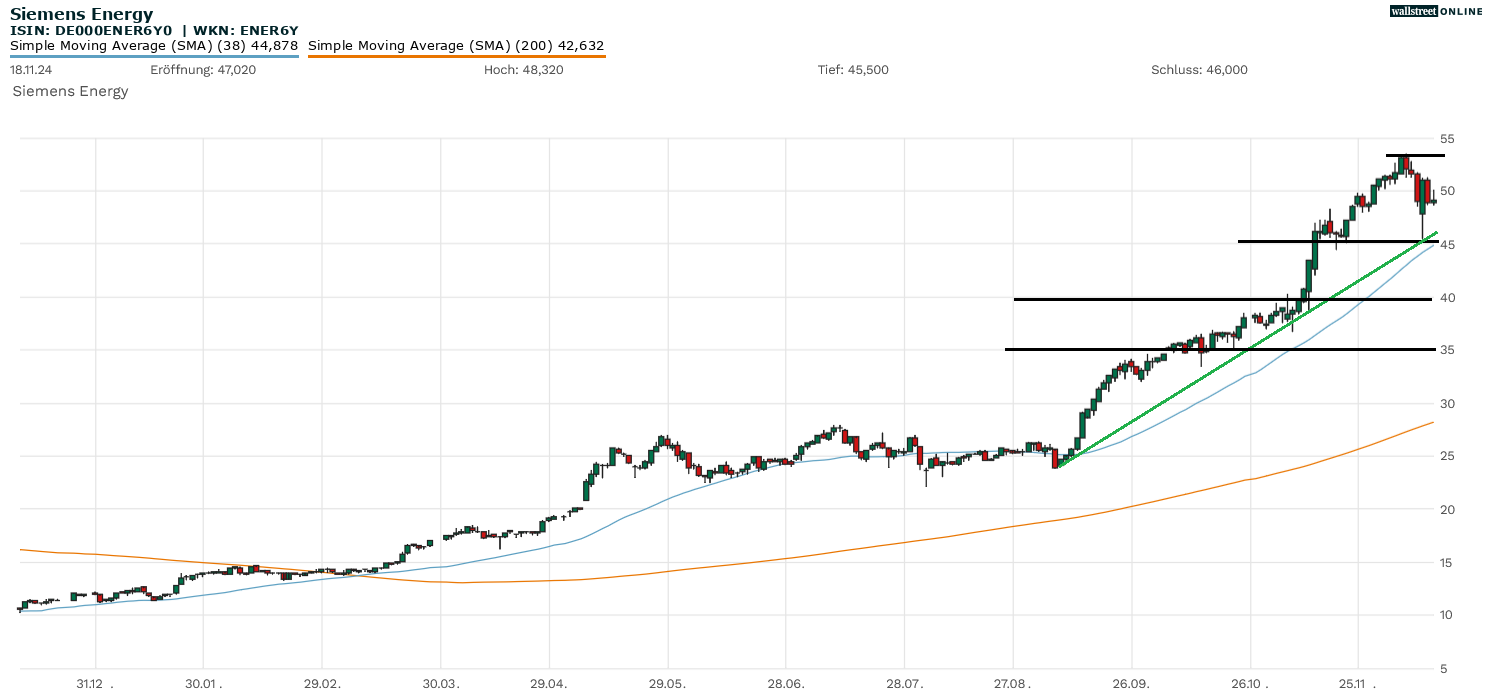Click the short black line at the chart peak
This screenshot has height=689, width=1490.
pos(1414,155)
